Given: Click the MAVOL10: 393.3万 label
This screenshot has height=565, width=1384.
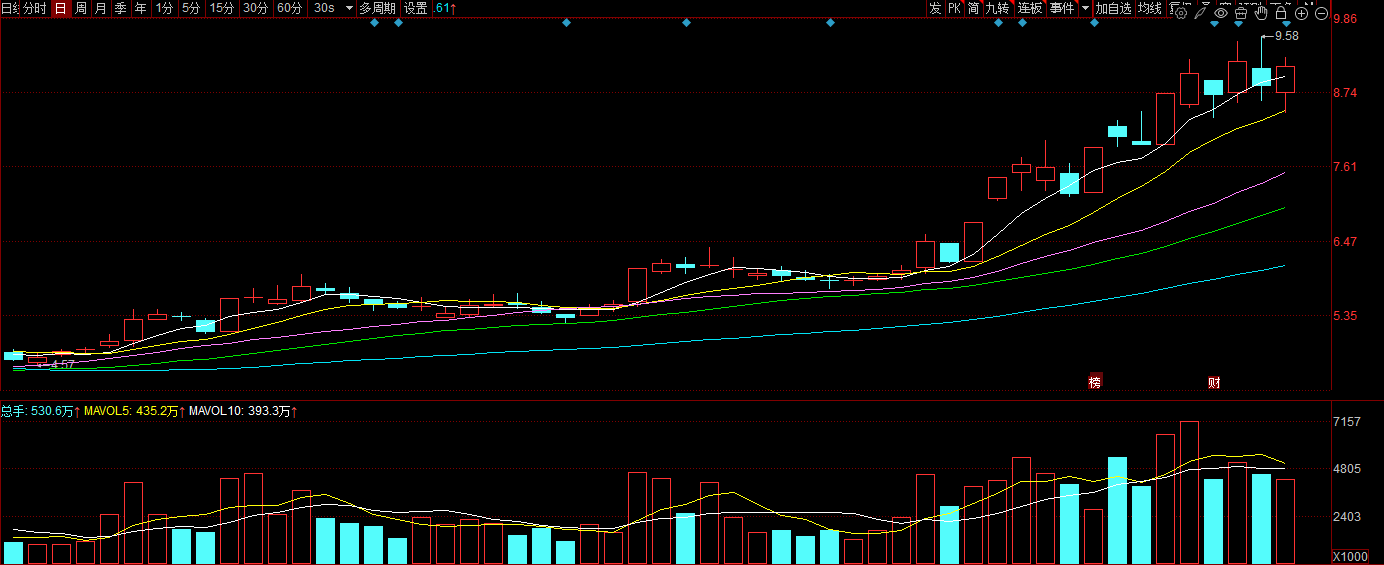Looking at the screenshot, I should [243, 411].
